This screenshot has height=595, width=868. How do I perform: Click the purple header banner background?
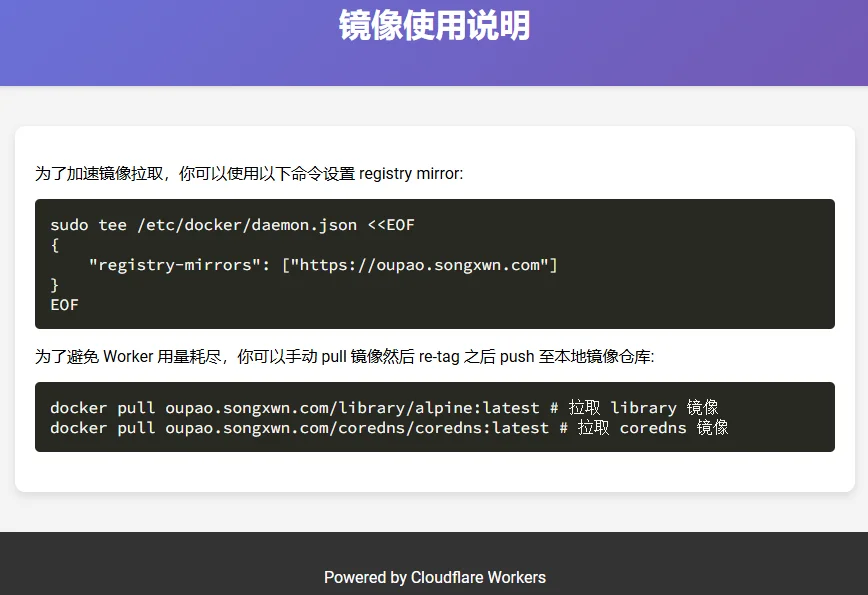click(150, 50)
